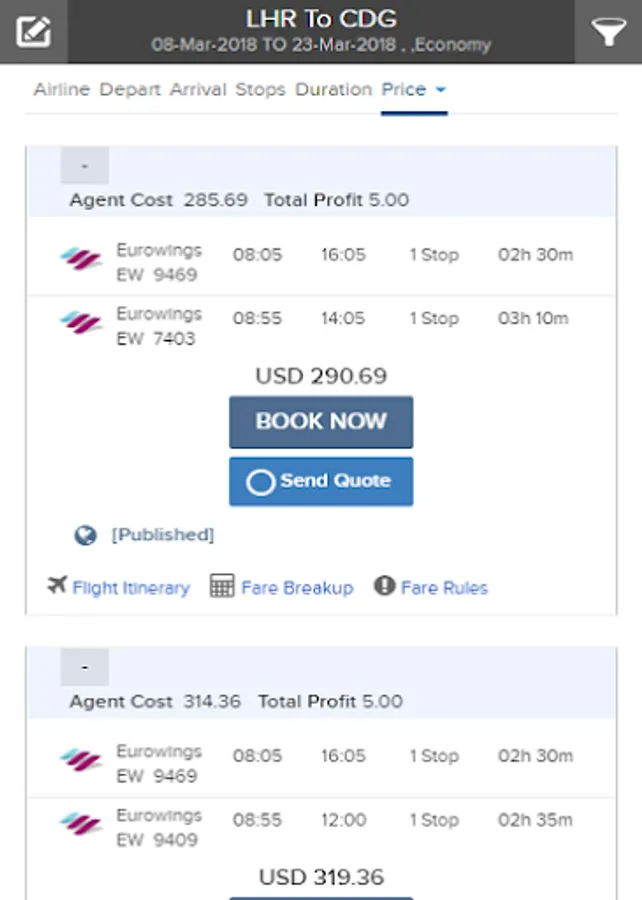Click Eurowings logo for flight EW 7403
Image resolution: width=642 pixels, height=900 pixels.
click(81, 325)
